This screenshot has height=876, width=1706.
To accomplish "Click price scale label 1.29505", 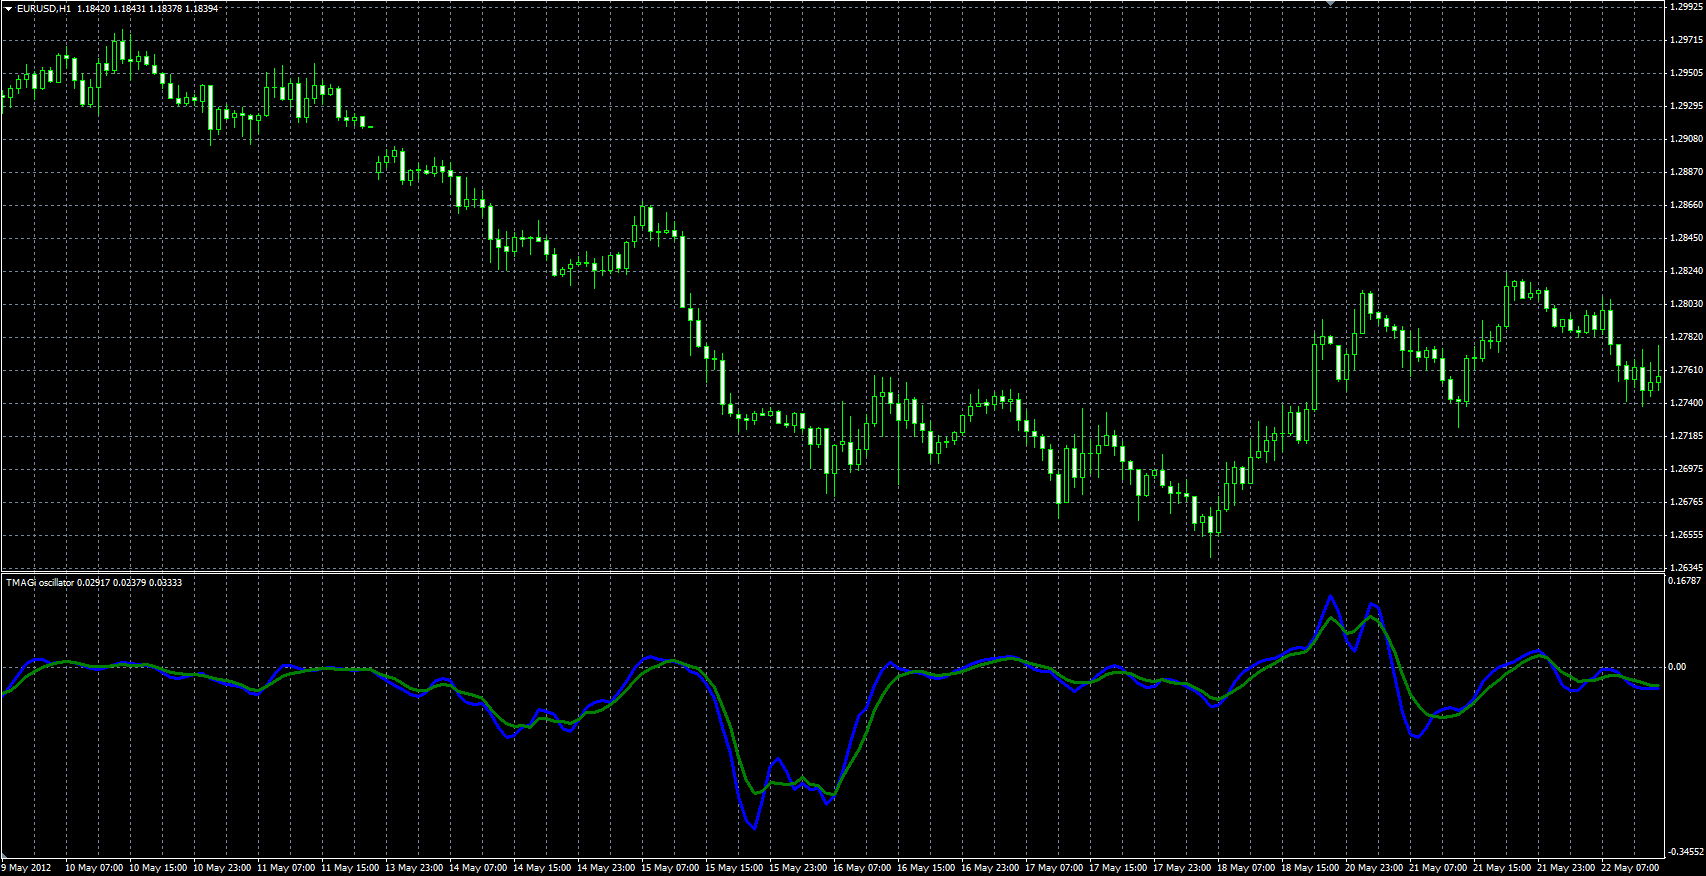I will [1686, 73].
